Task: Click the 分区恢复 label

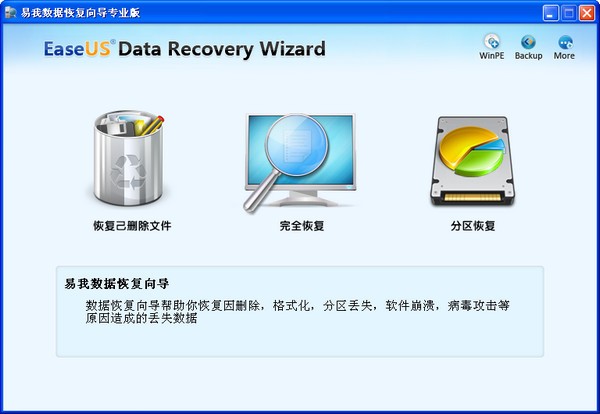Action: pyautogui.click(x=473, y=226)
